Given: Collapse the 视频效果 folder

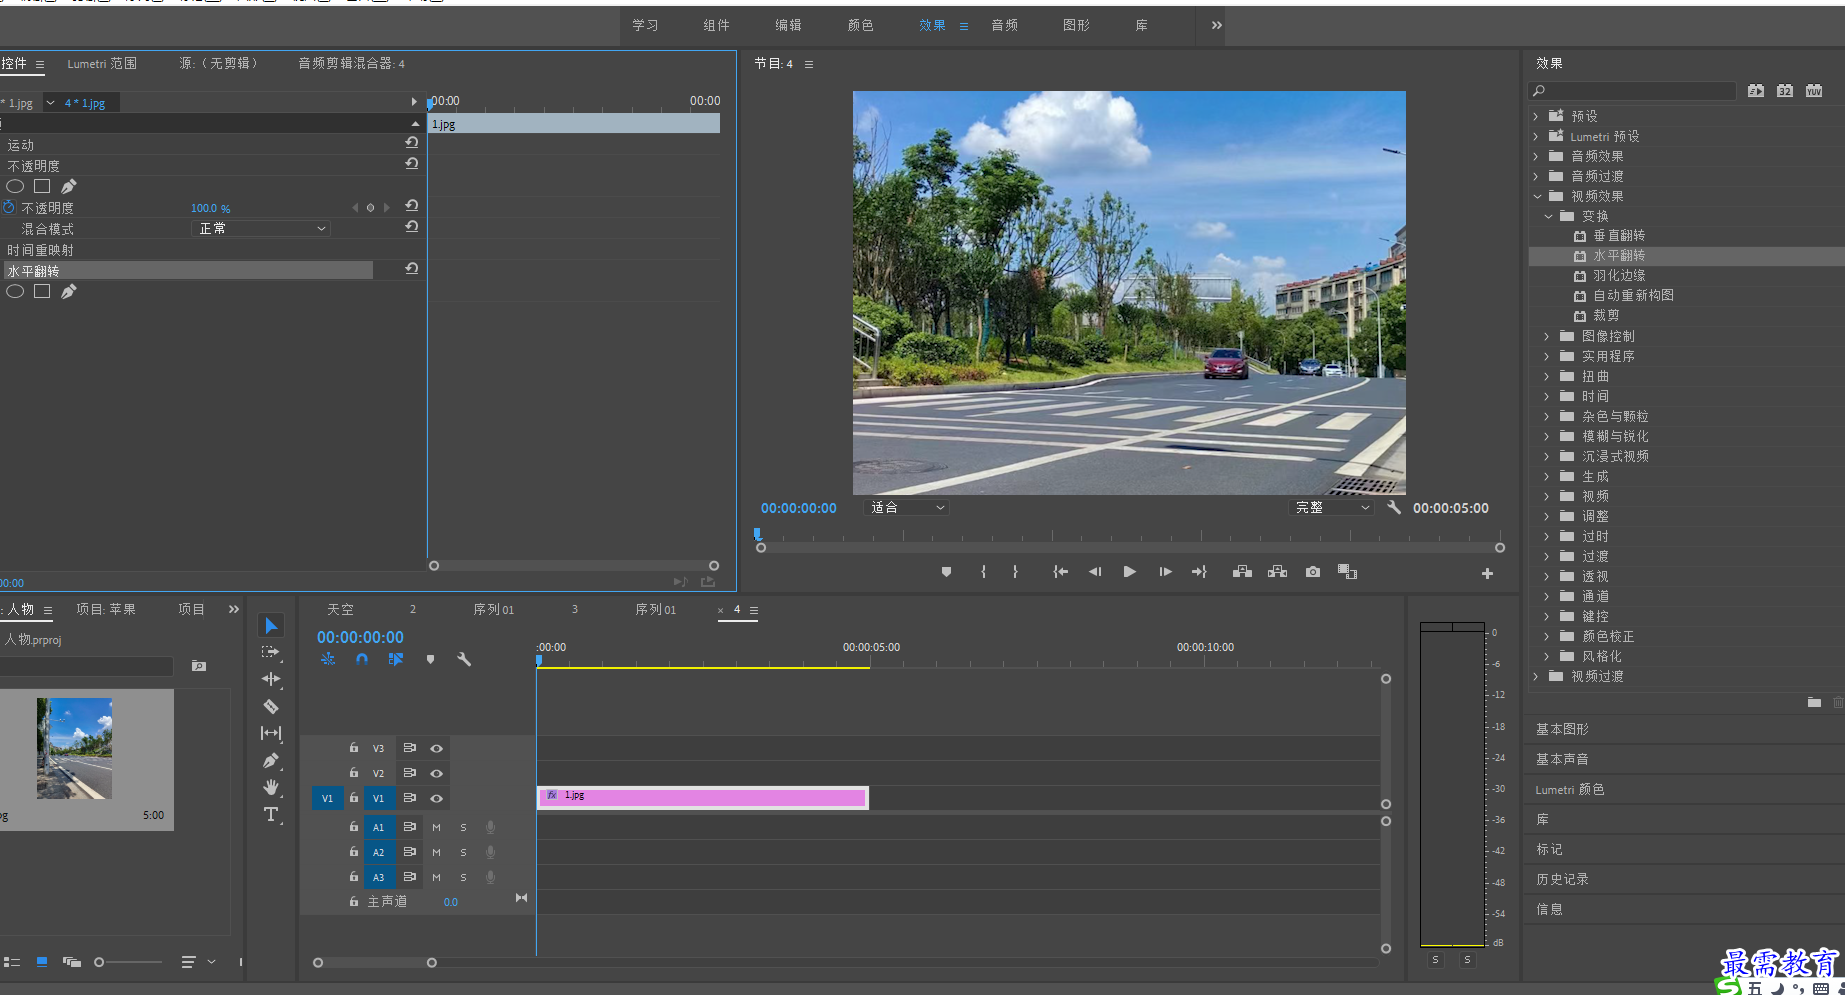Looking at the screenshot, I should click(1537, 196).
